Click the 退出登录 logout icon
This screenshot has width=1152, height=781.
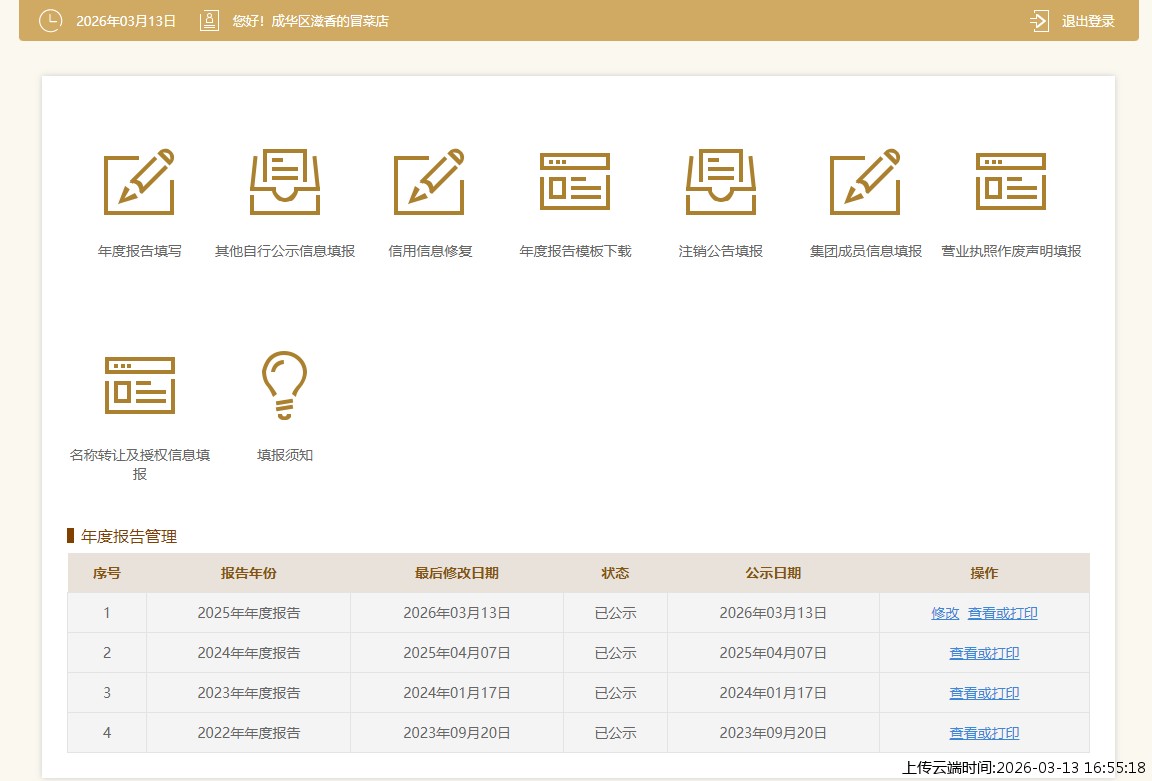(x=1040, y=21)
